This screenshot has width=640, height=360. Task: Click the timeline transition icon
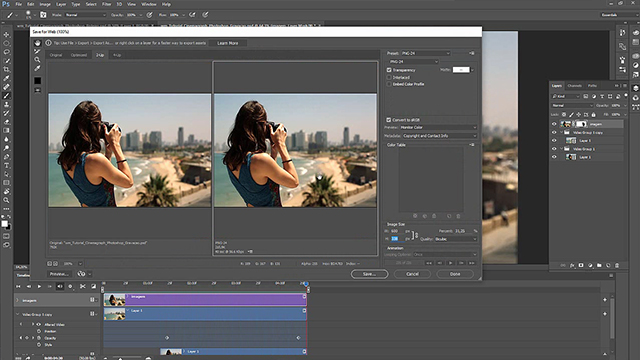[93, 287]
